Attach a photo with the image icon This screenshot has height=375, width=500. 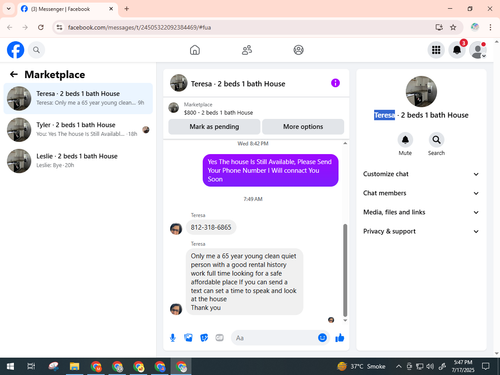[188, 338]
